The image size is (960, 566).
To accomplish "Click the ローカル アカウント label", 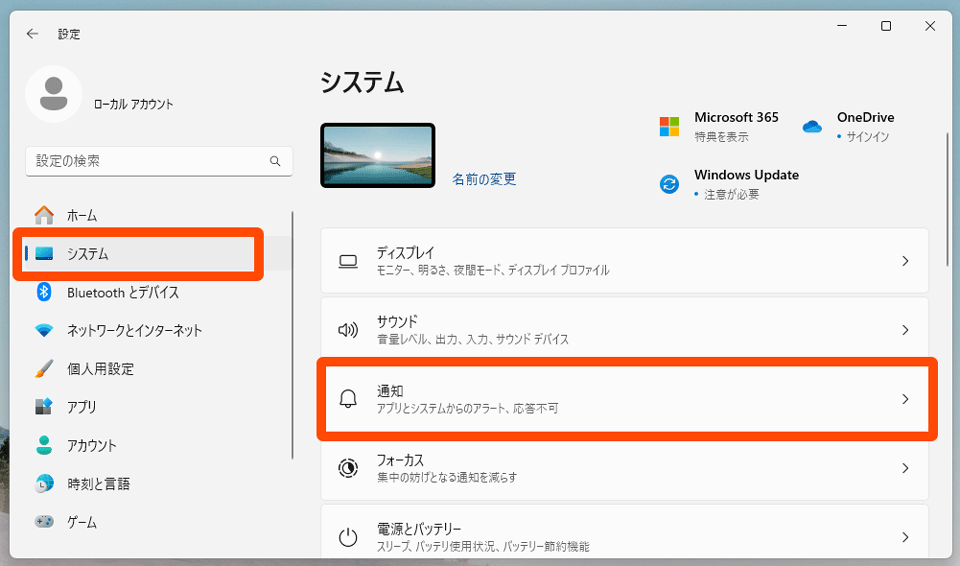I will pos(133,104).
